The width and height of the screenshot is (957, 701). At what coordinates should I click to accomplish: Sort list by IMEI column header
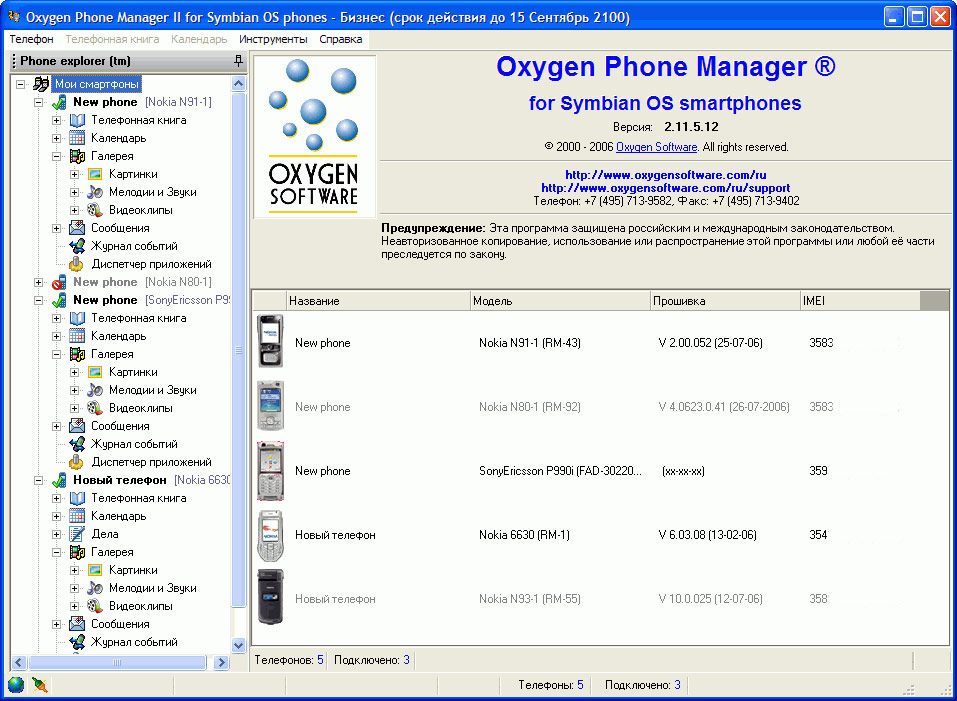[x=860, y=301]
